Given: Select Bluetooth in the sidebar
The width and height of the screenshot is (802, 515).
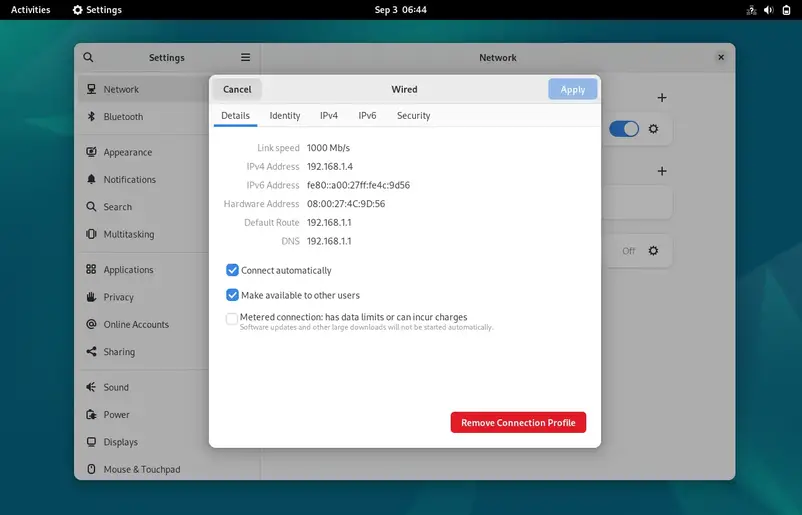Looking at the screenshot, I should pyautogui.click(x=144, y=117).
